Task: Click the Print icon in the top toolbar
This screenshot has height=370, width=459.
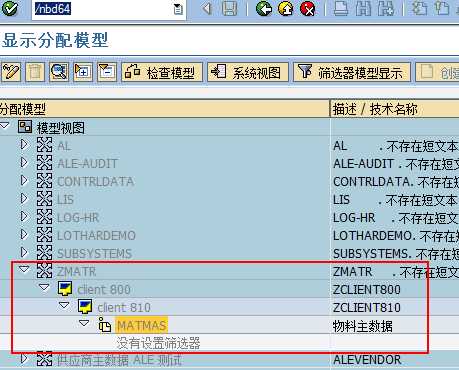Action: tap(341, 9)
